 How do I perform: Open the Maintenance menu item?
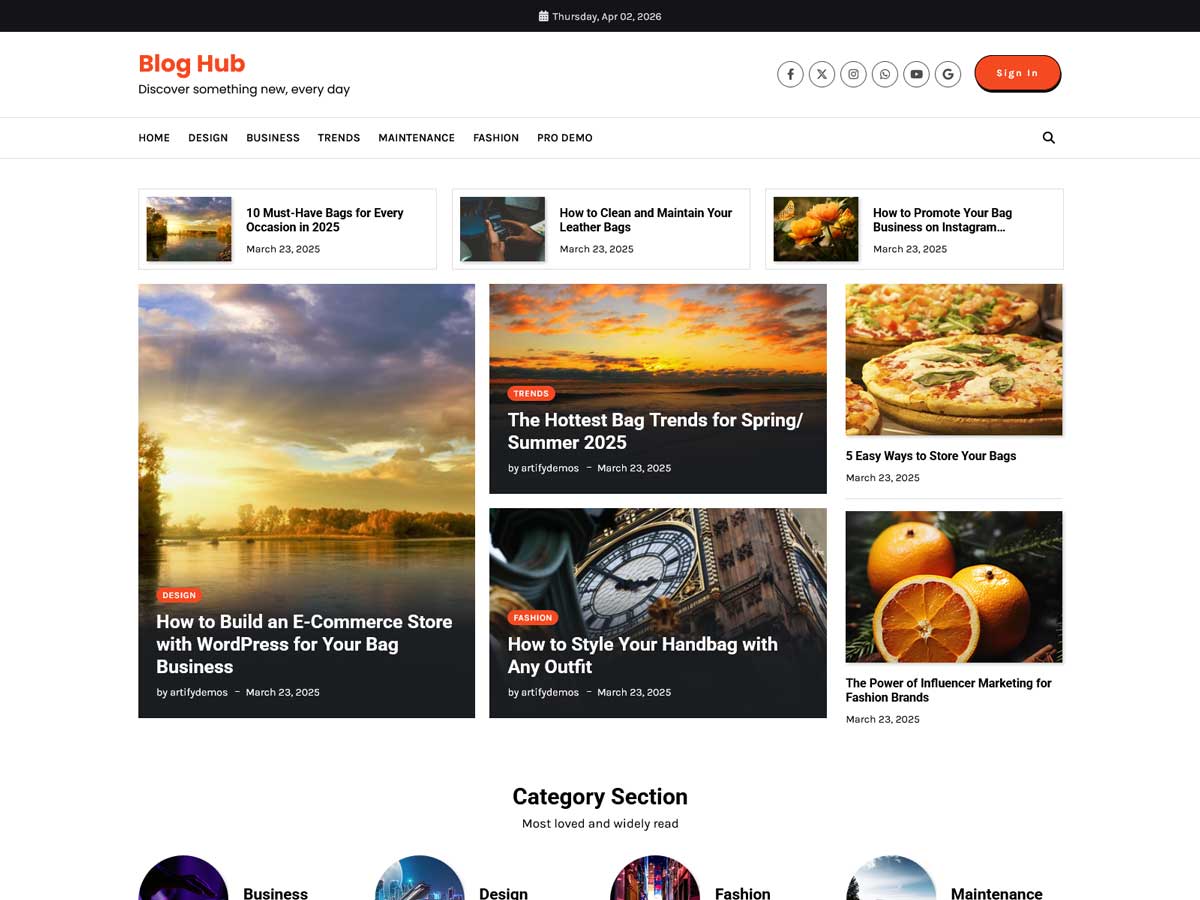[416, 138]
